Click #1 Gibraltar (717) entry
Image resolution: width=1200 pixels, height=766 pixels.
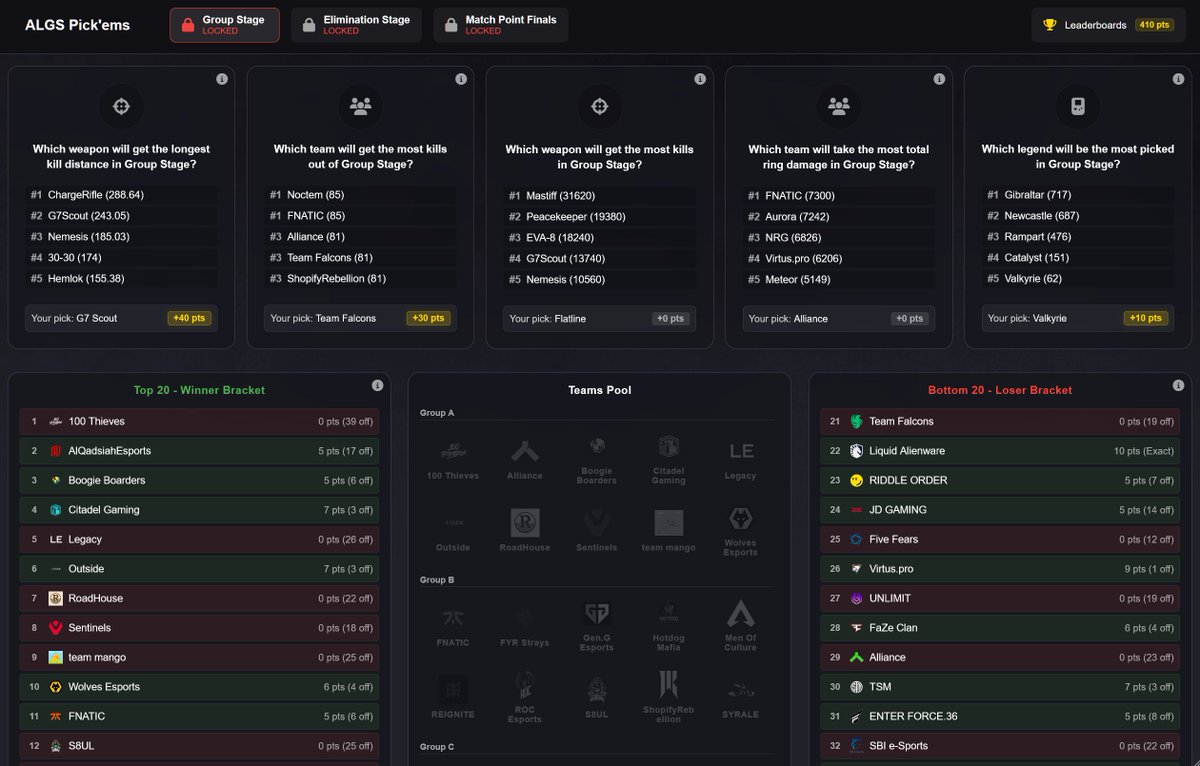pyautogui.click(x=1078, y=195)
